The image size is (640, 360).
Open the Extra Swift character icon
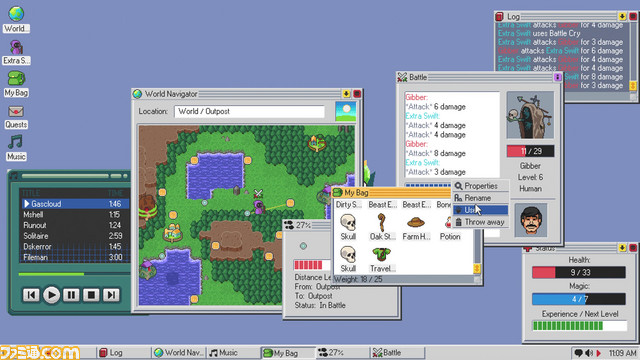pyautogui.click(x=16, y=52)
